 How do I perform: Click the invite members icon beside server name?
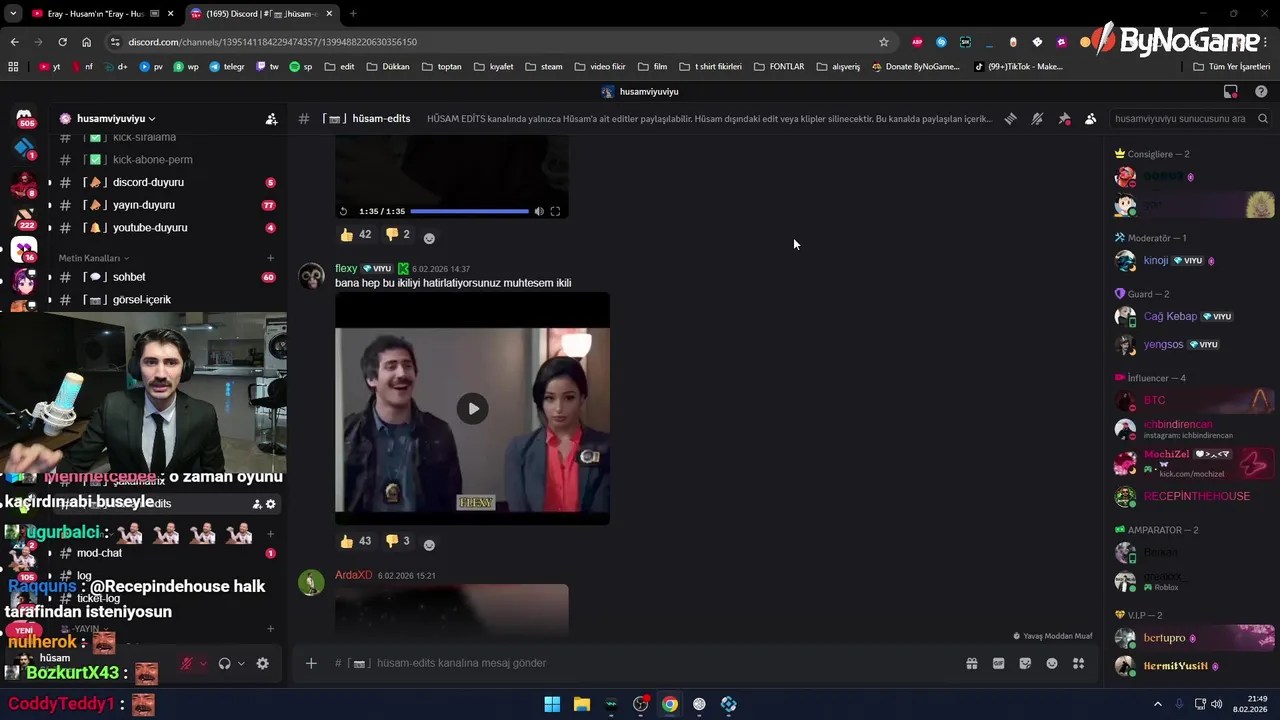(271, 118)
